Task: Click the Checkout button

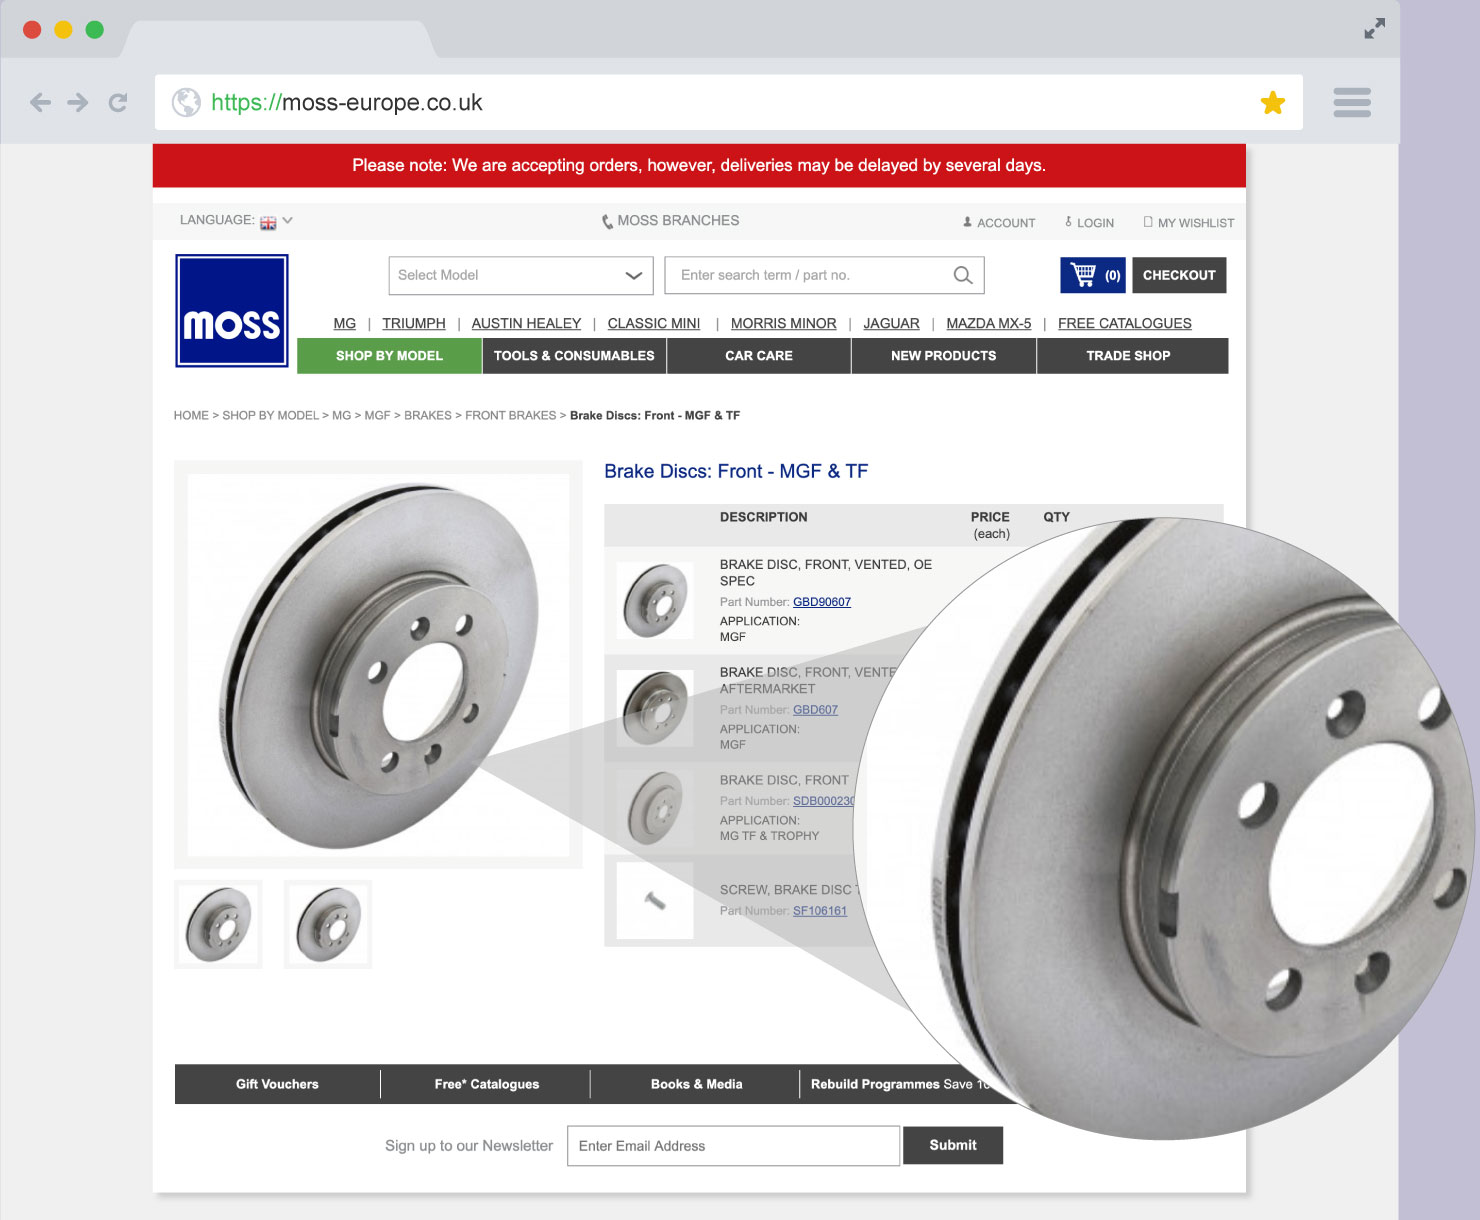Action: click(1179, 275)
